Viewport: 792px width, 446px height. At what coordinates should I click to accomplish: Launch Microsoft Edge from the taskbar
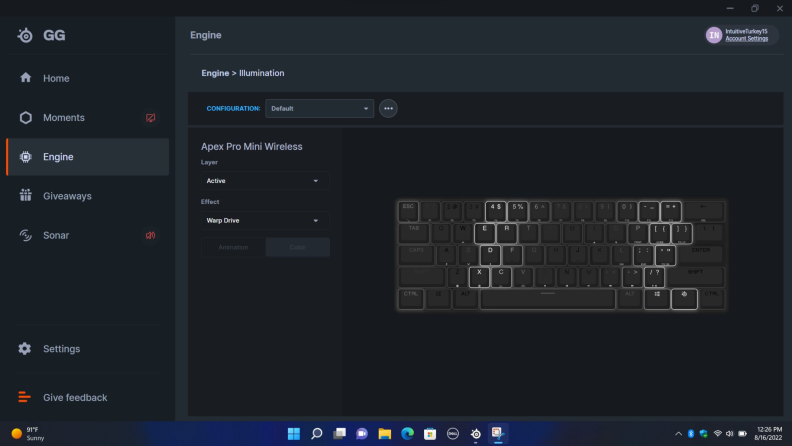tap(408, 433)
